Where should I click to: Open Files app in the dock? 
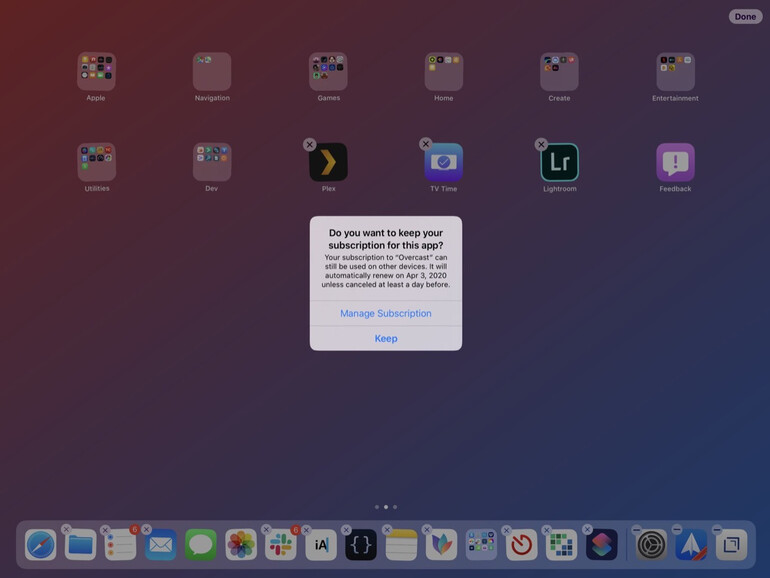81,545
